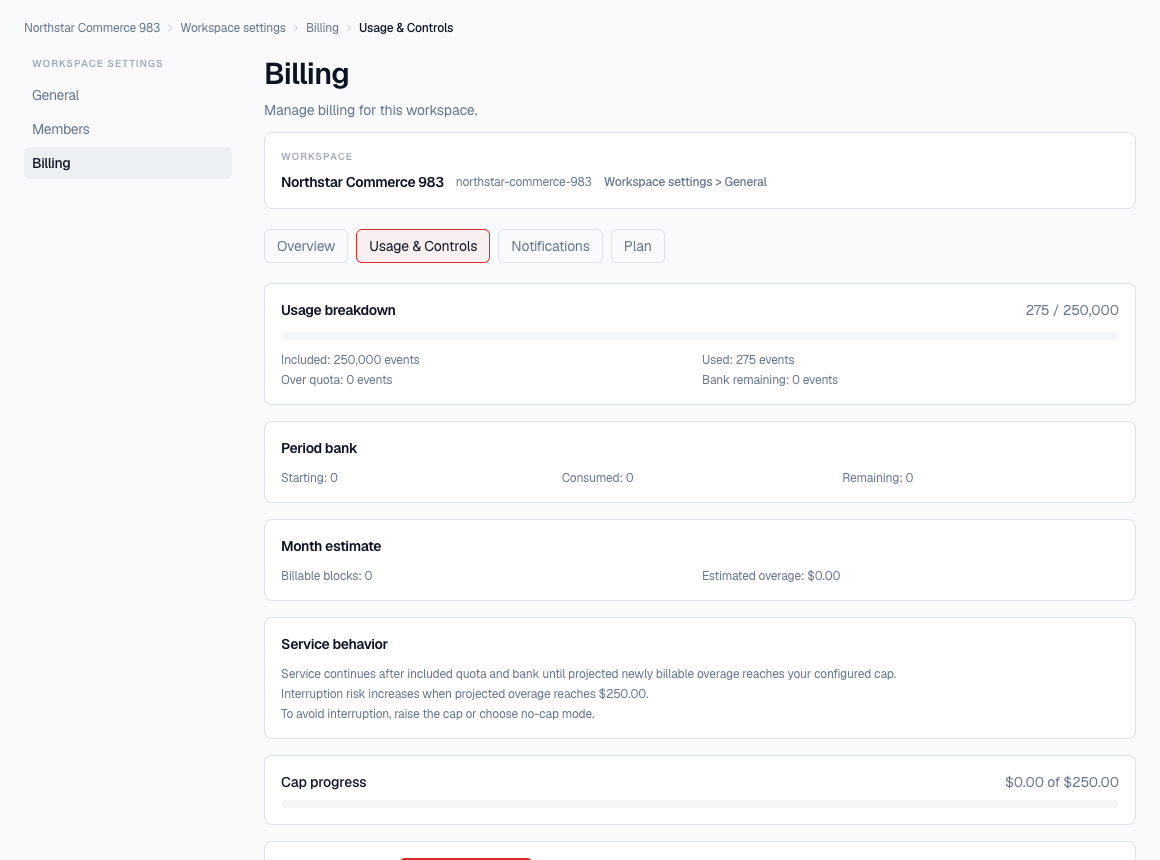Viewport: 1160px width, 860px height.
Task: Click the Period bank card heading
Action: 319,448
